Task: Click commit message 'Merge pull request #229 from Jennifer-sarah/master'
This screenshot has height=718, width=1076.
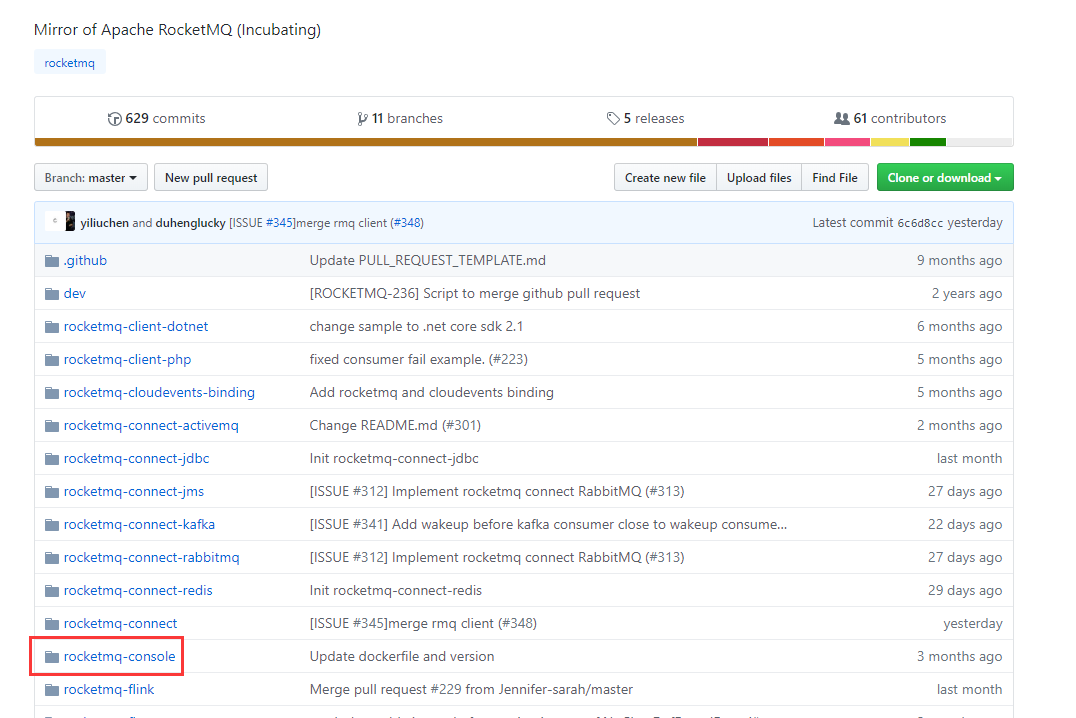Action: tap(471, 690)
